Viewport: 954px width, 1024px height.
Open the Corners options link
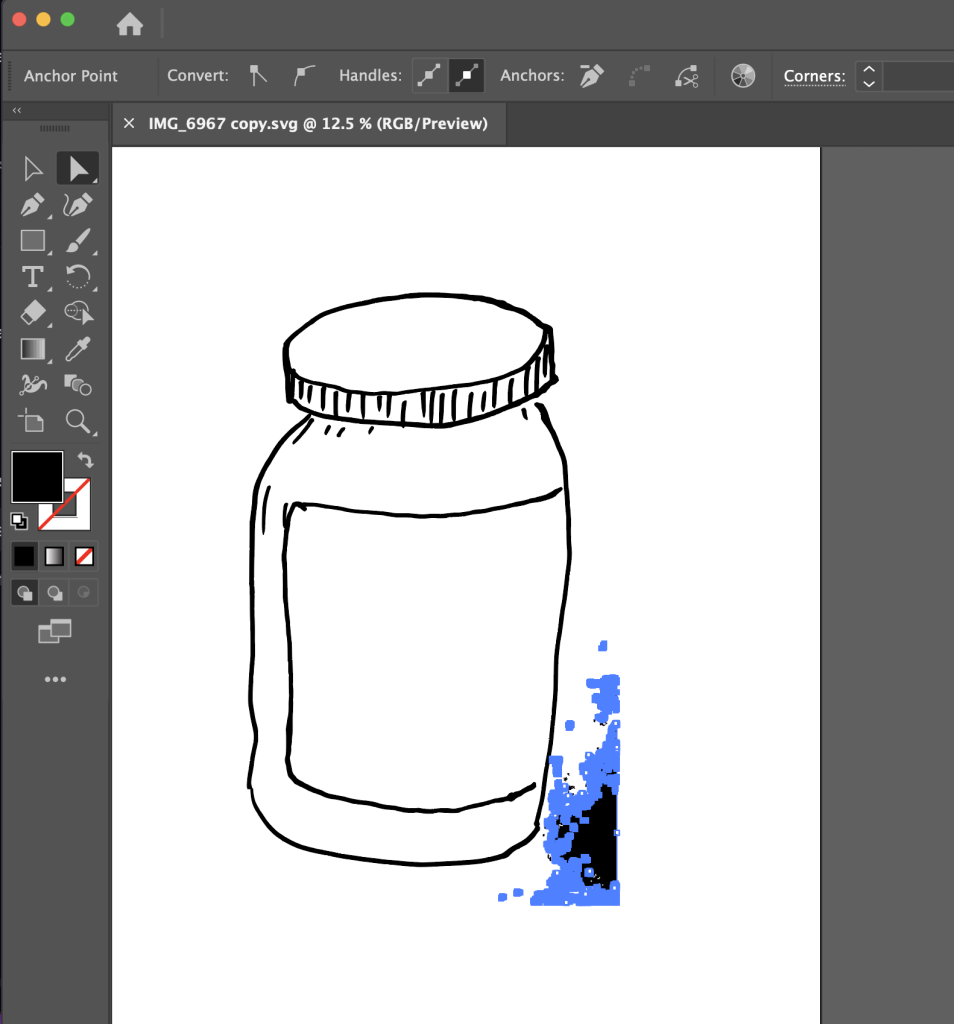point(814,76)
